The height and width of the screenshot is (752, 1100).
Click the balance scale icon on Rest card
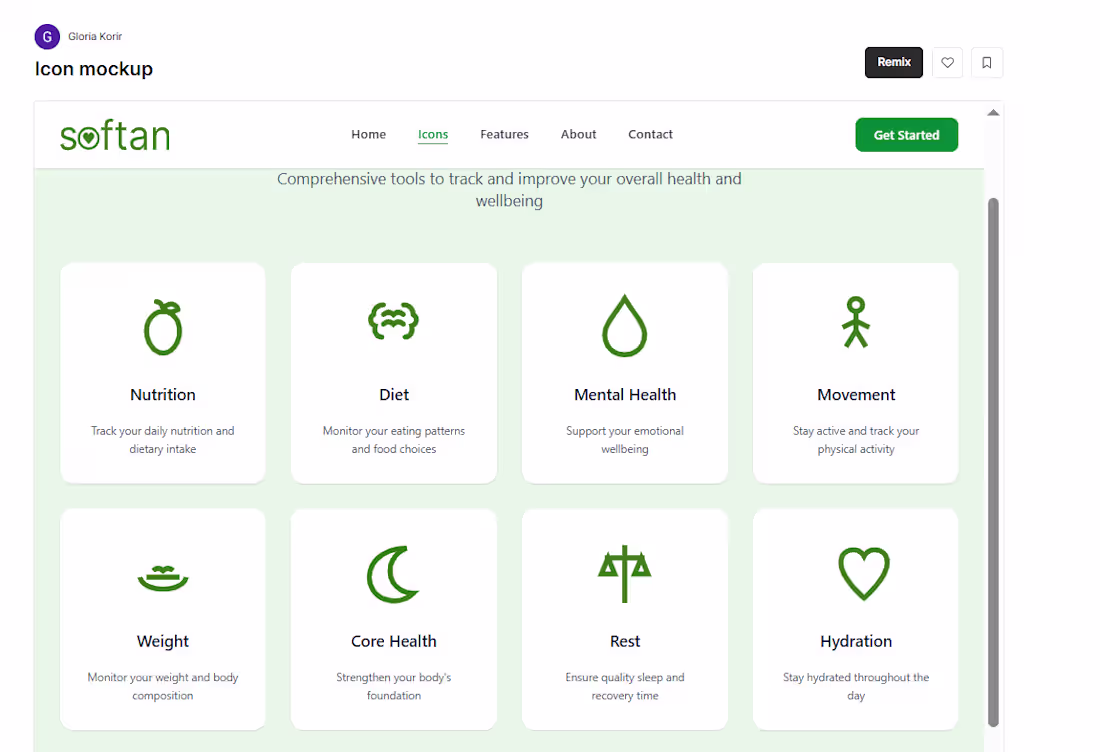click(624, 574)
